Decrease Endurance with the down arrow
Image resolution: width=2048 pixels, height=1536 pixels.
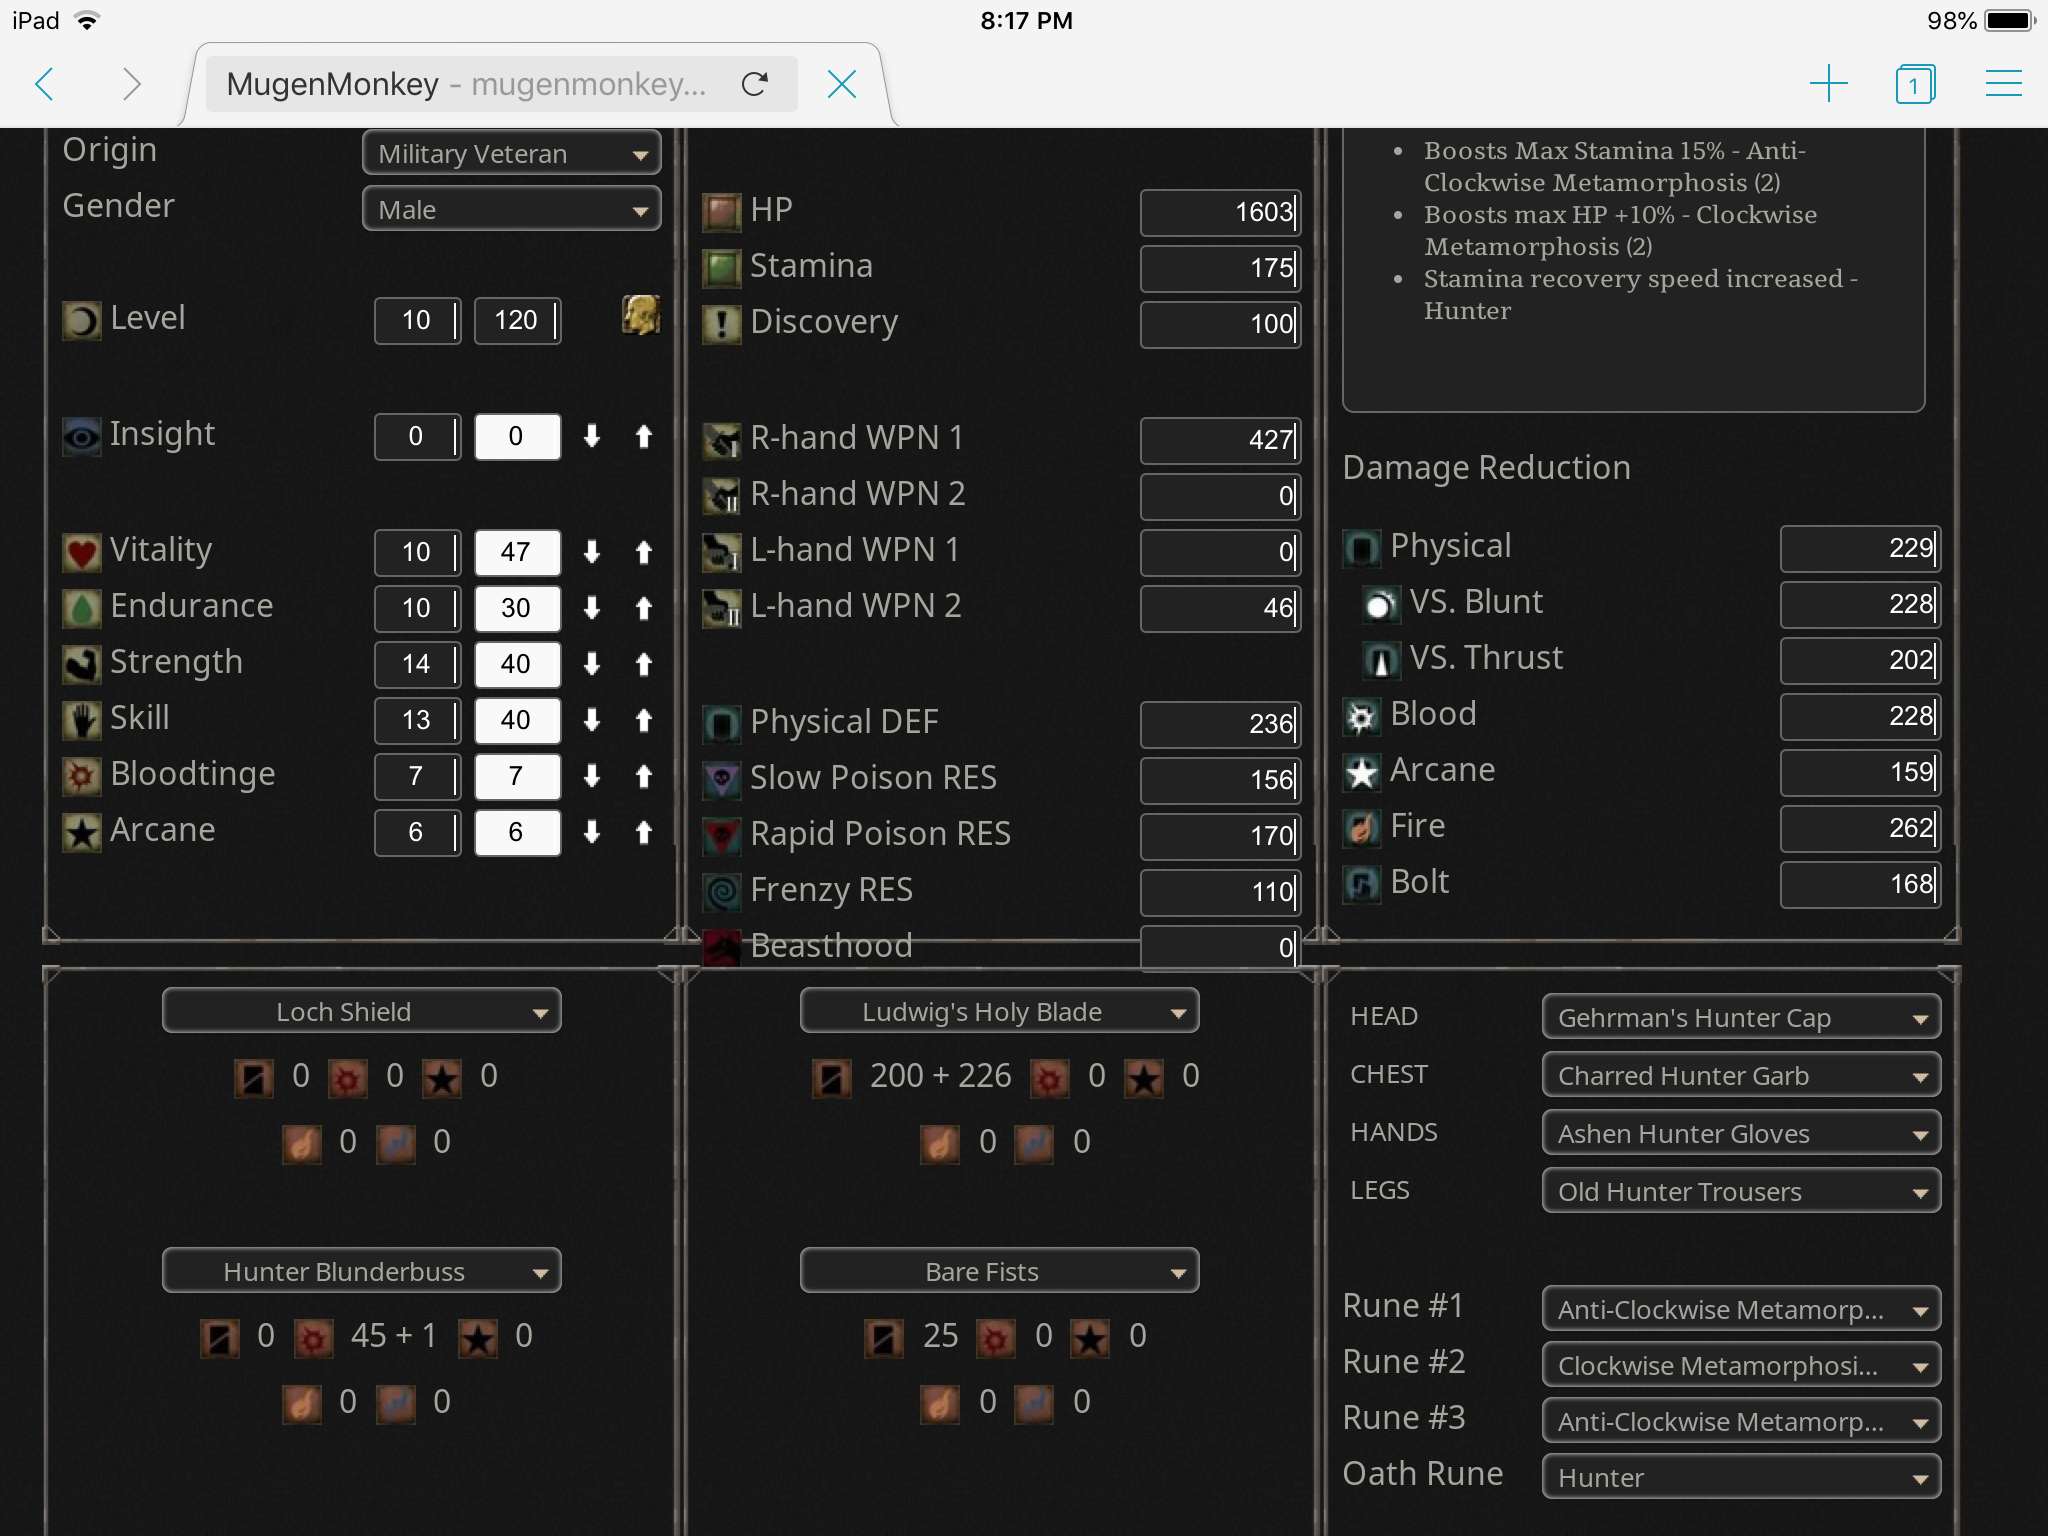click(592, 608)
